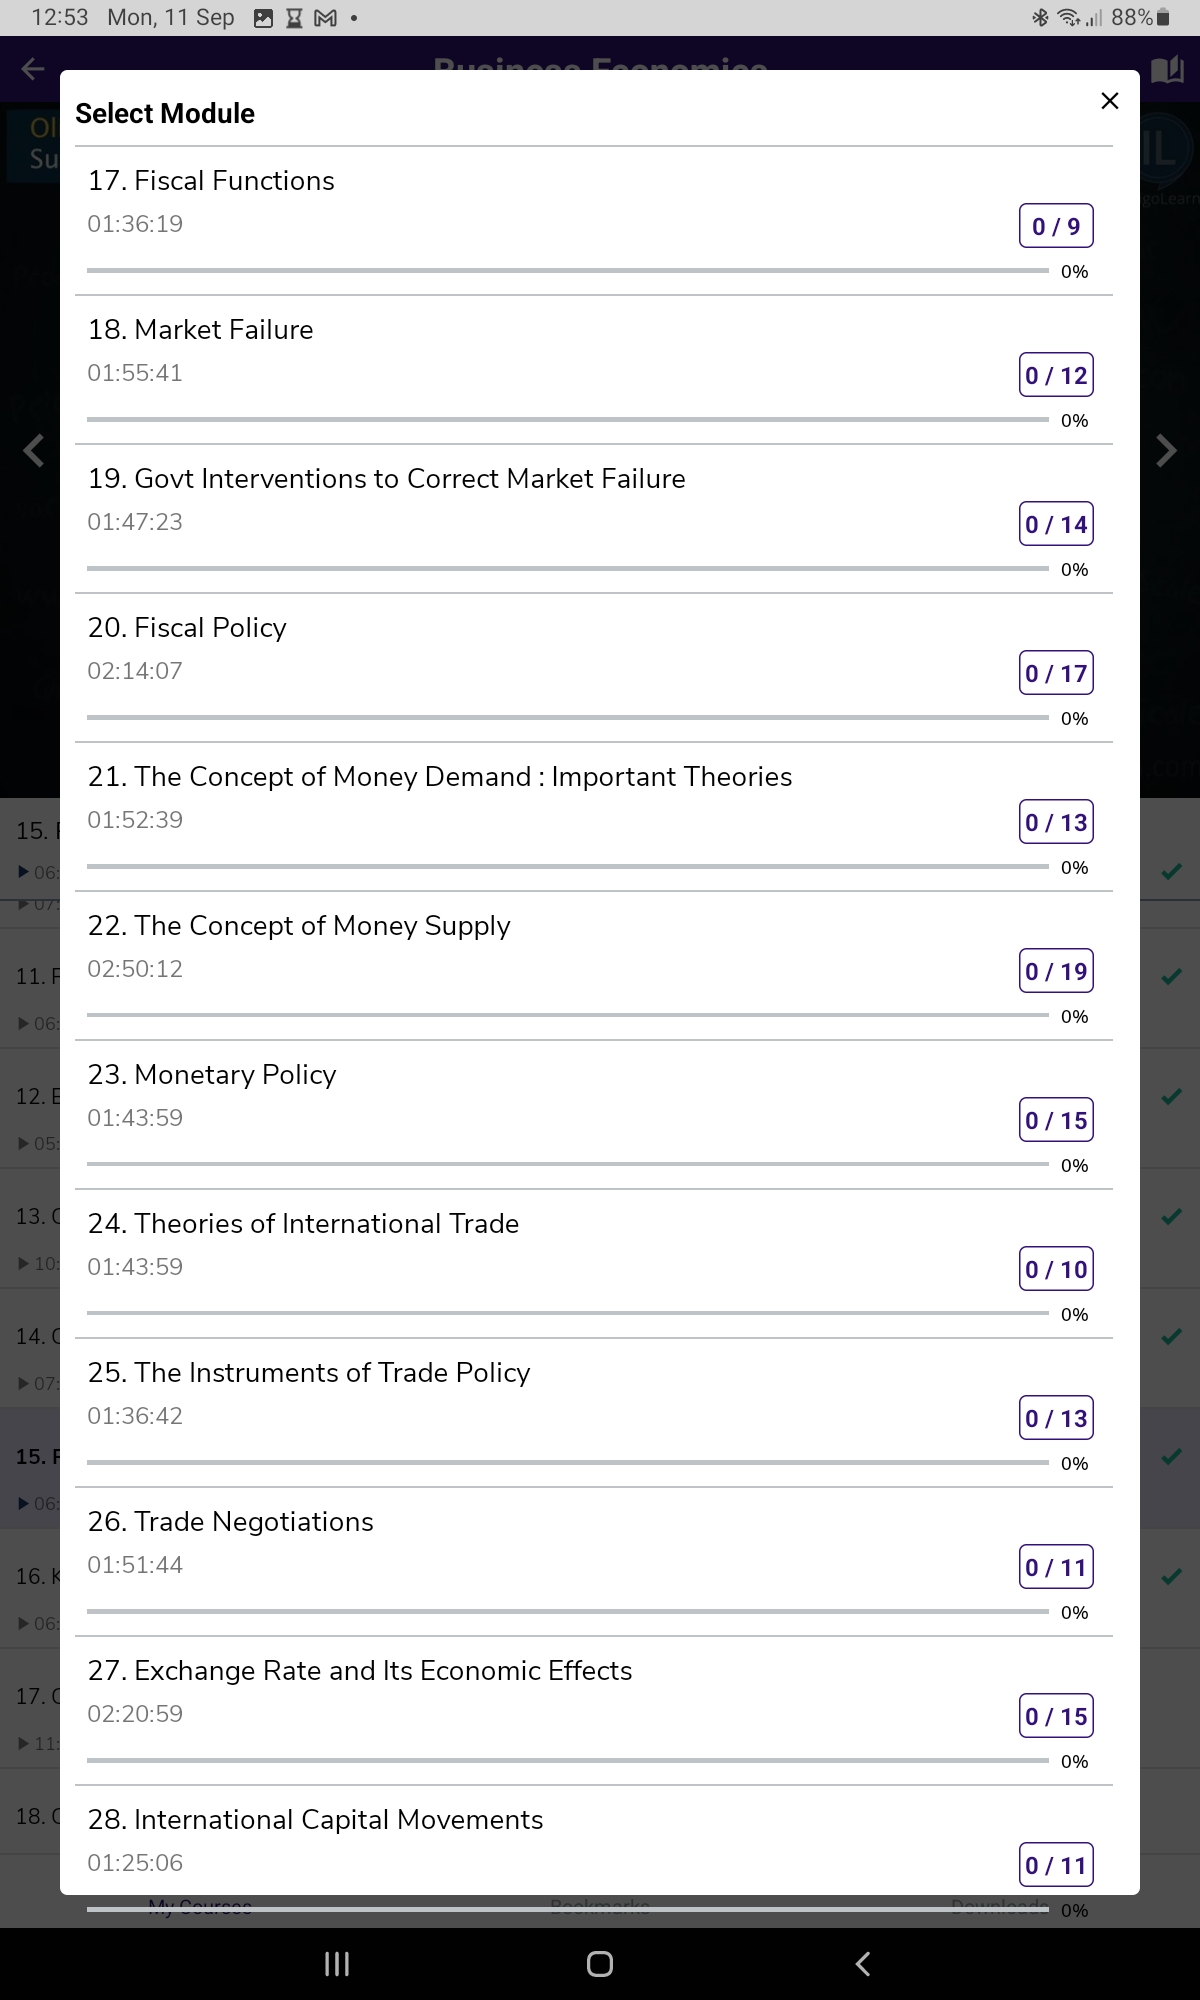Tap the back arrow in header
This screenshot has width=1200, height=2000.
(33, 69)
